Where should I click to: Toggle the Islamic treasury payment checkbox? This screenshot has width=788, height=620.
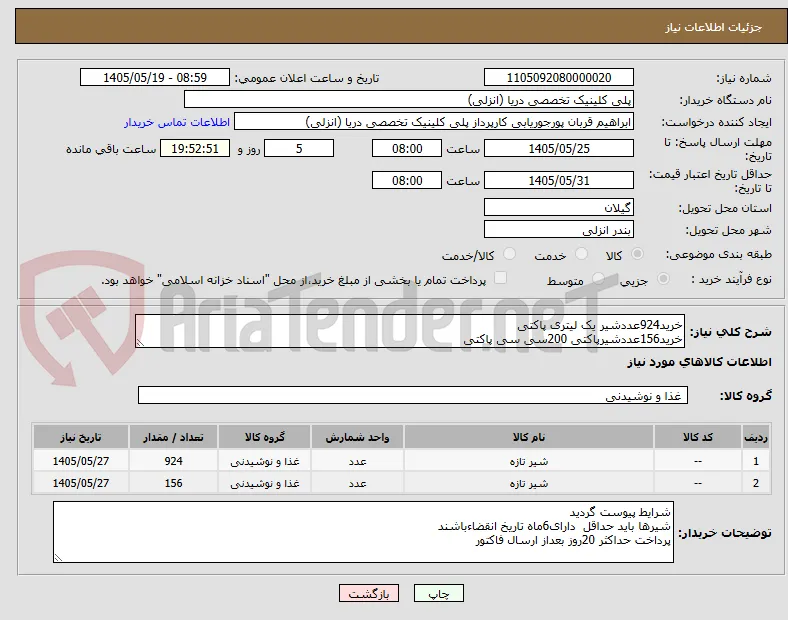coord(501,278)
